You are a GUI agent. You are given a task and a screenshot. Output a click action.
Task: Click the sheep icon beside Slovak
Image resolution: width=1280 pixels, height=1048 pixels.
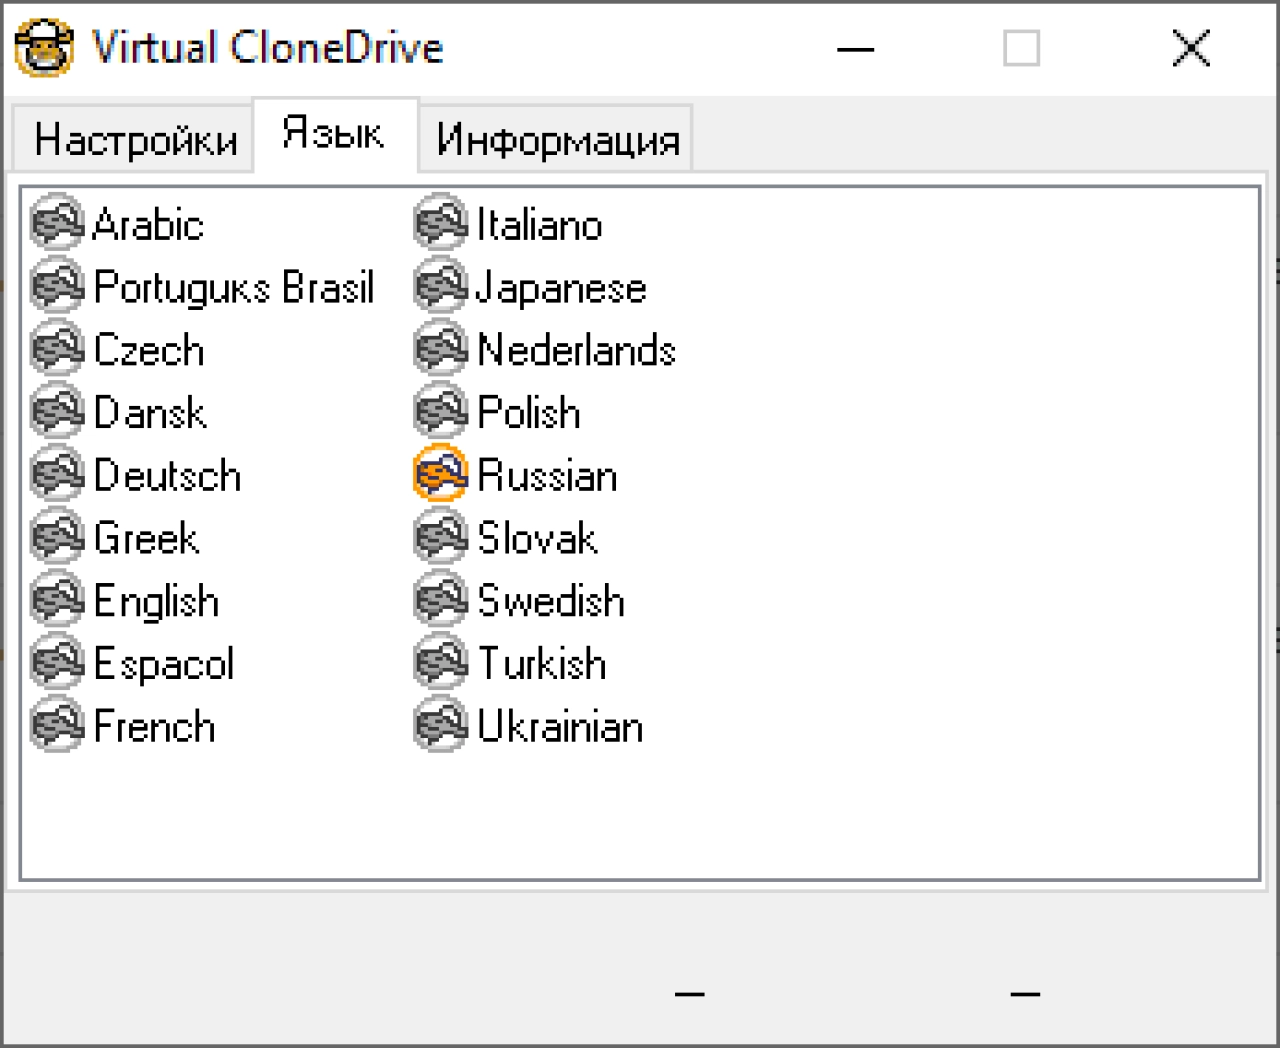click(441, 537)
